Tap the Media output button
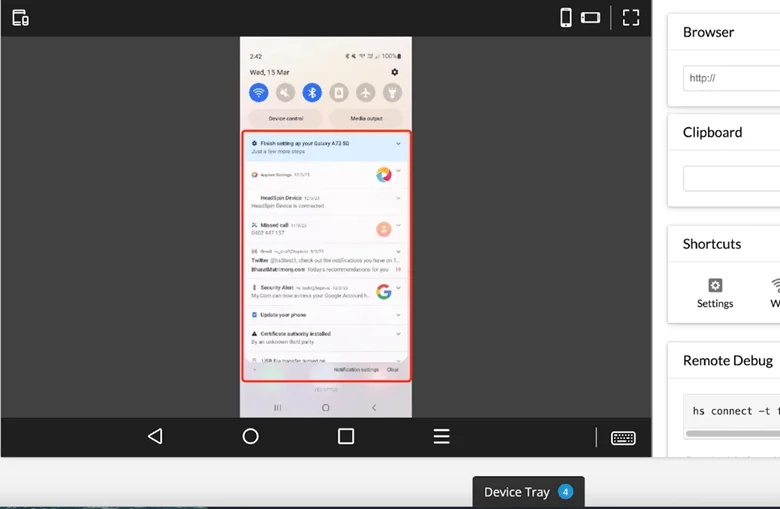 point(366,118)
